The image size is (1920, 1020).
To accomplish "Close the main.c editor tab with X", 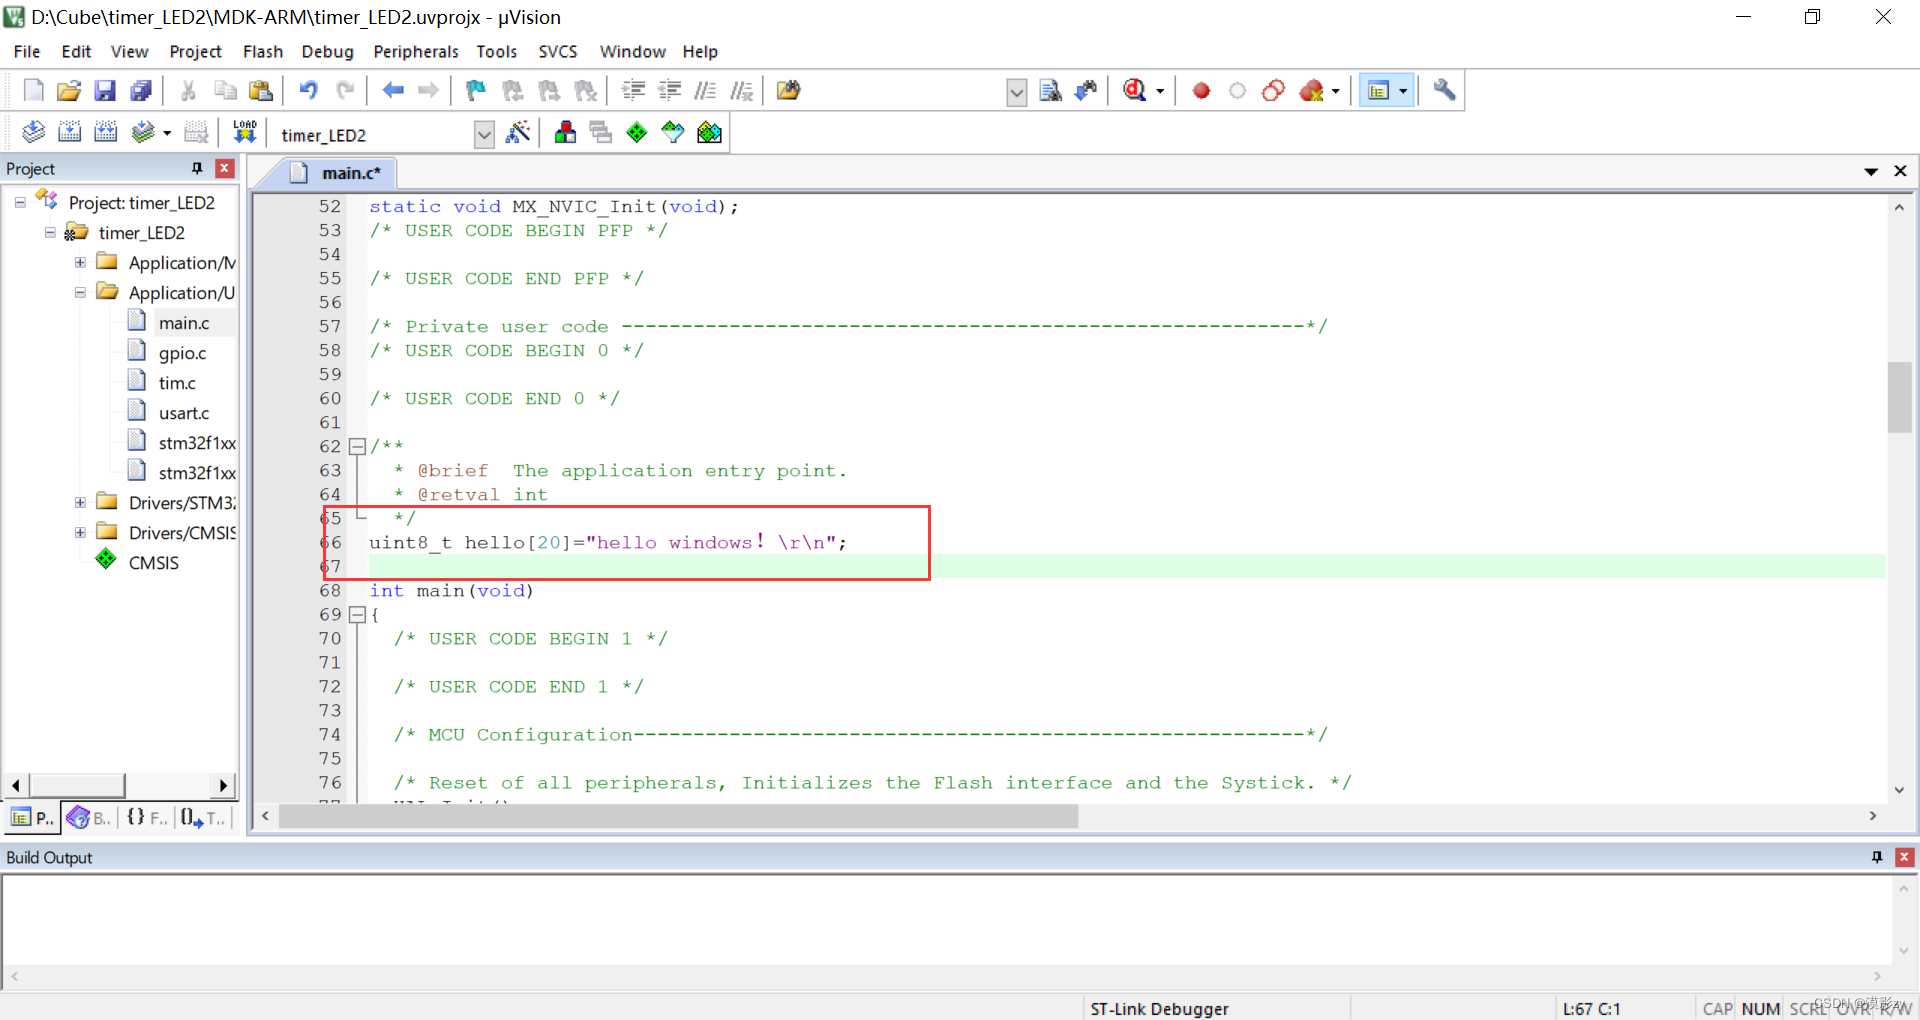I will pos(1901,171).
